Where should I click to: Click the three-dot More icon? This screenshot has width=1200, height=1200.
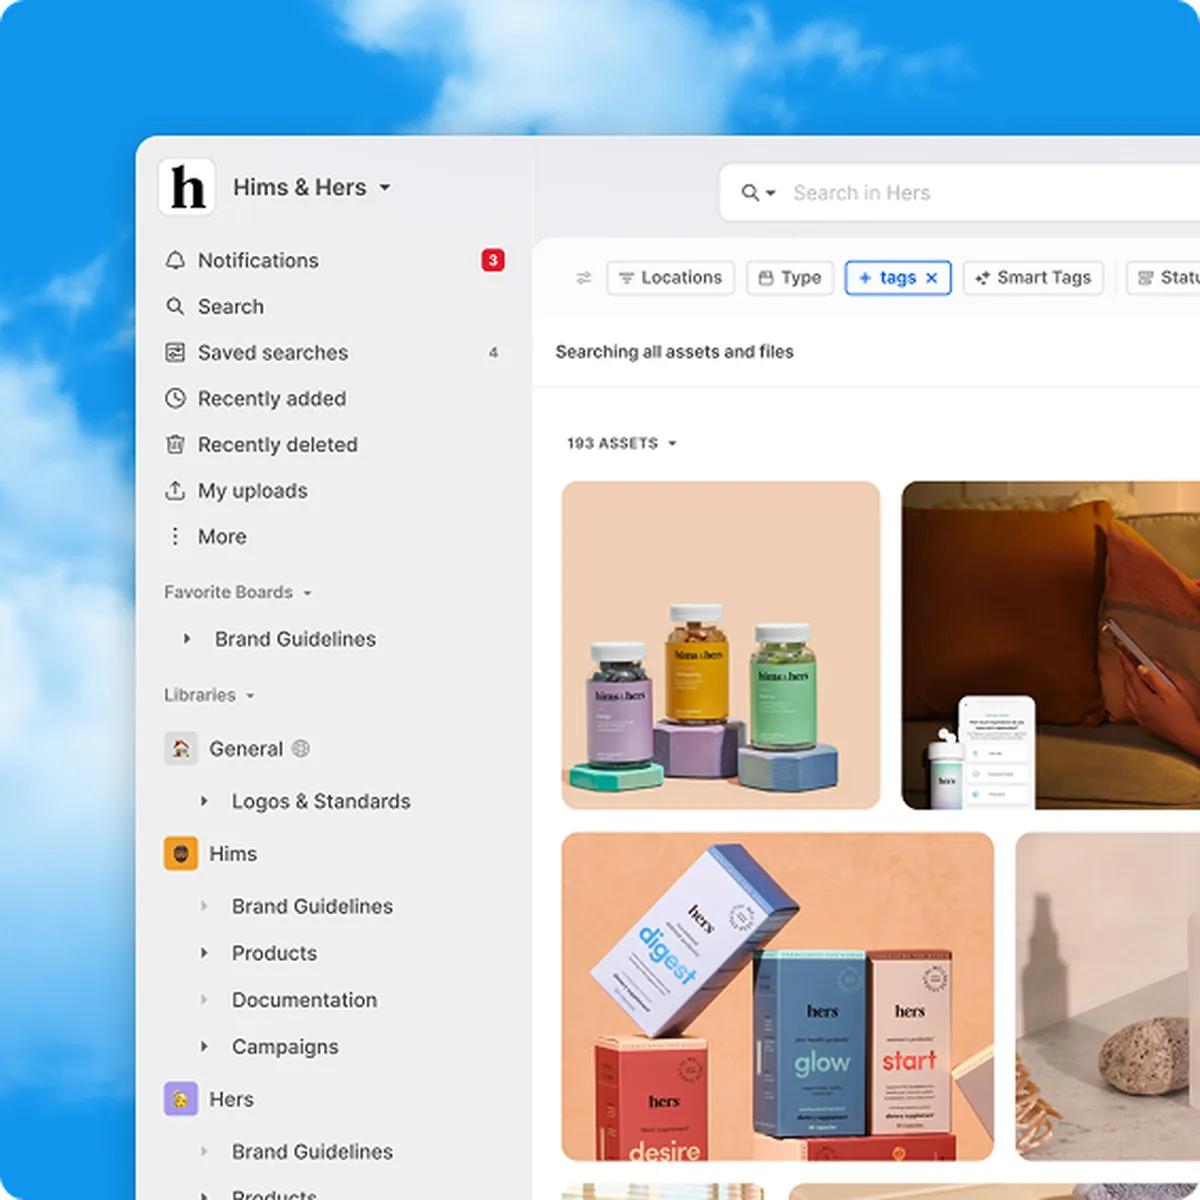pyautogui.click(x=175, y=536)
